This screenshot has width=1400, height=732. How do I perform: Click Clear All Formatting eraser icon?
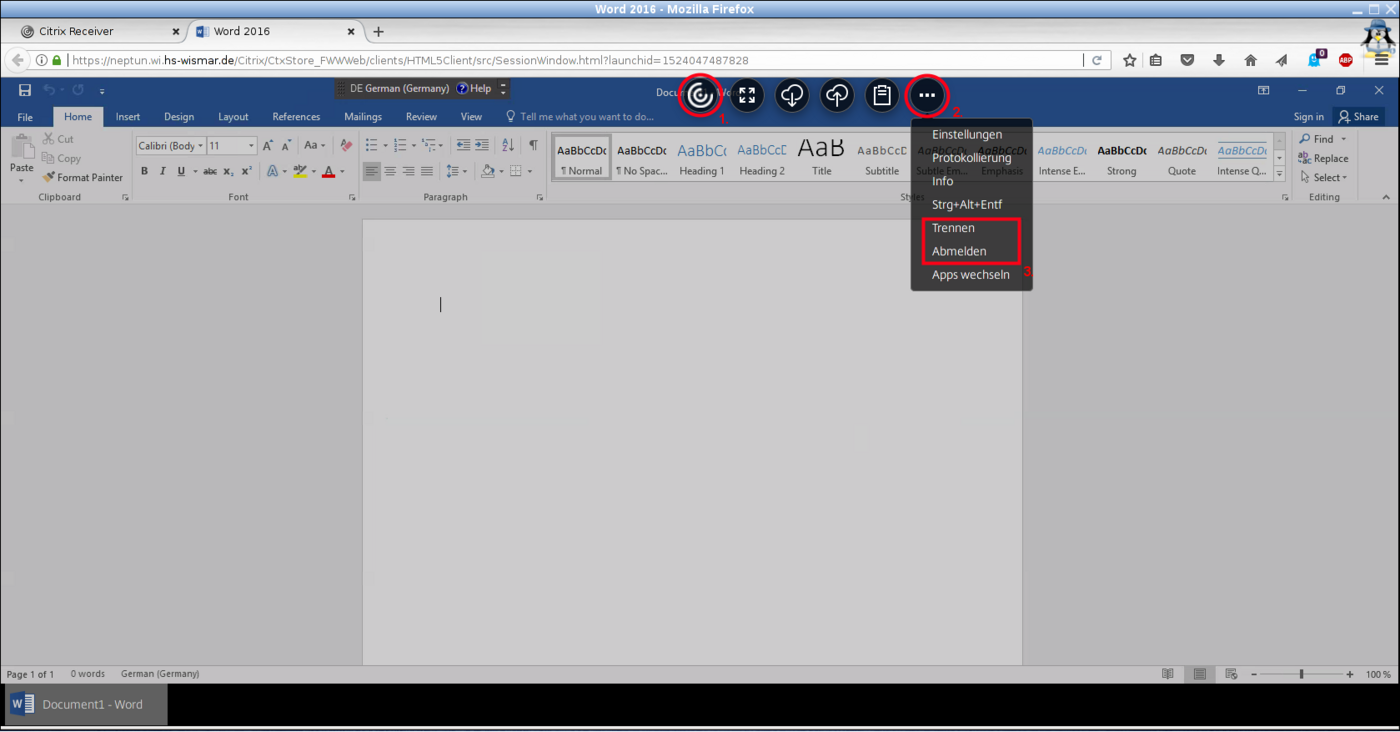tap(346, 145)
